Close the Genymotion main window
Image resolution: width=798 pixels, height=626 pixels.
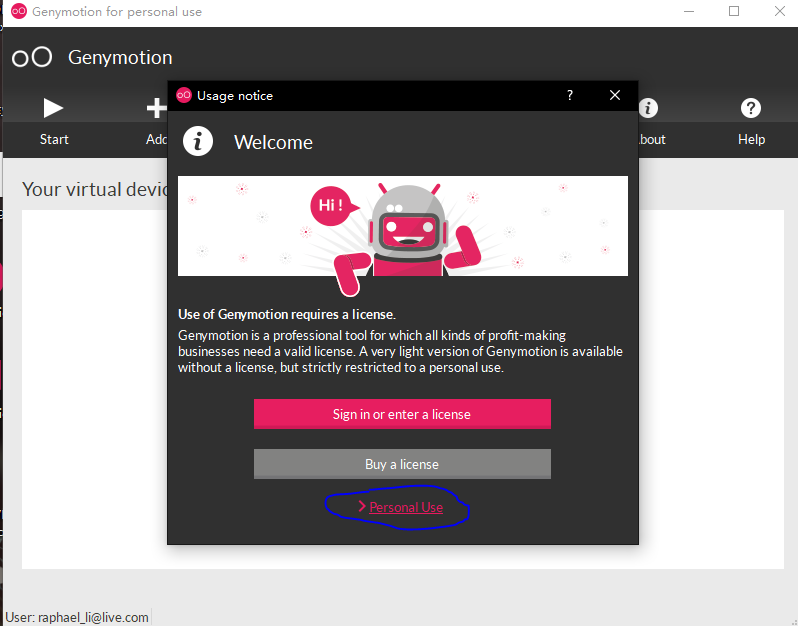click(780, 11)
